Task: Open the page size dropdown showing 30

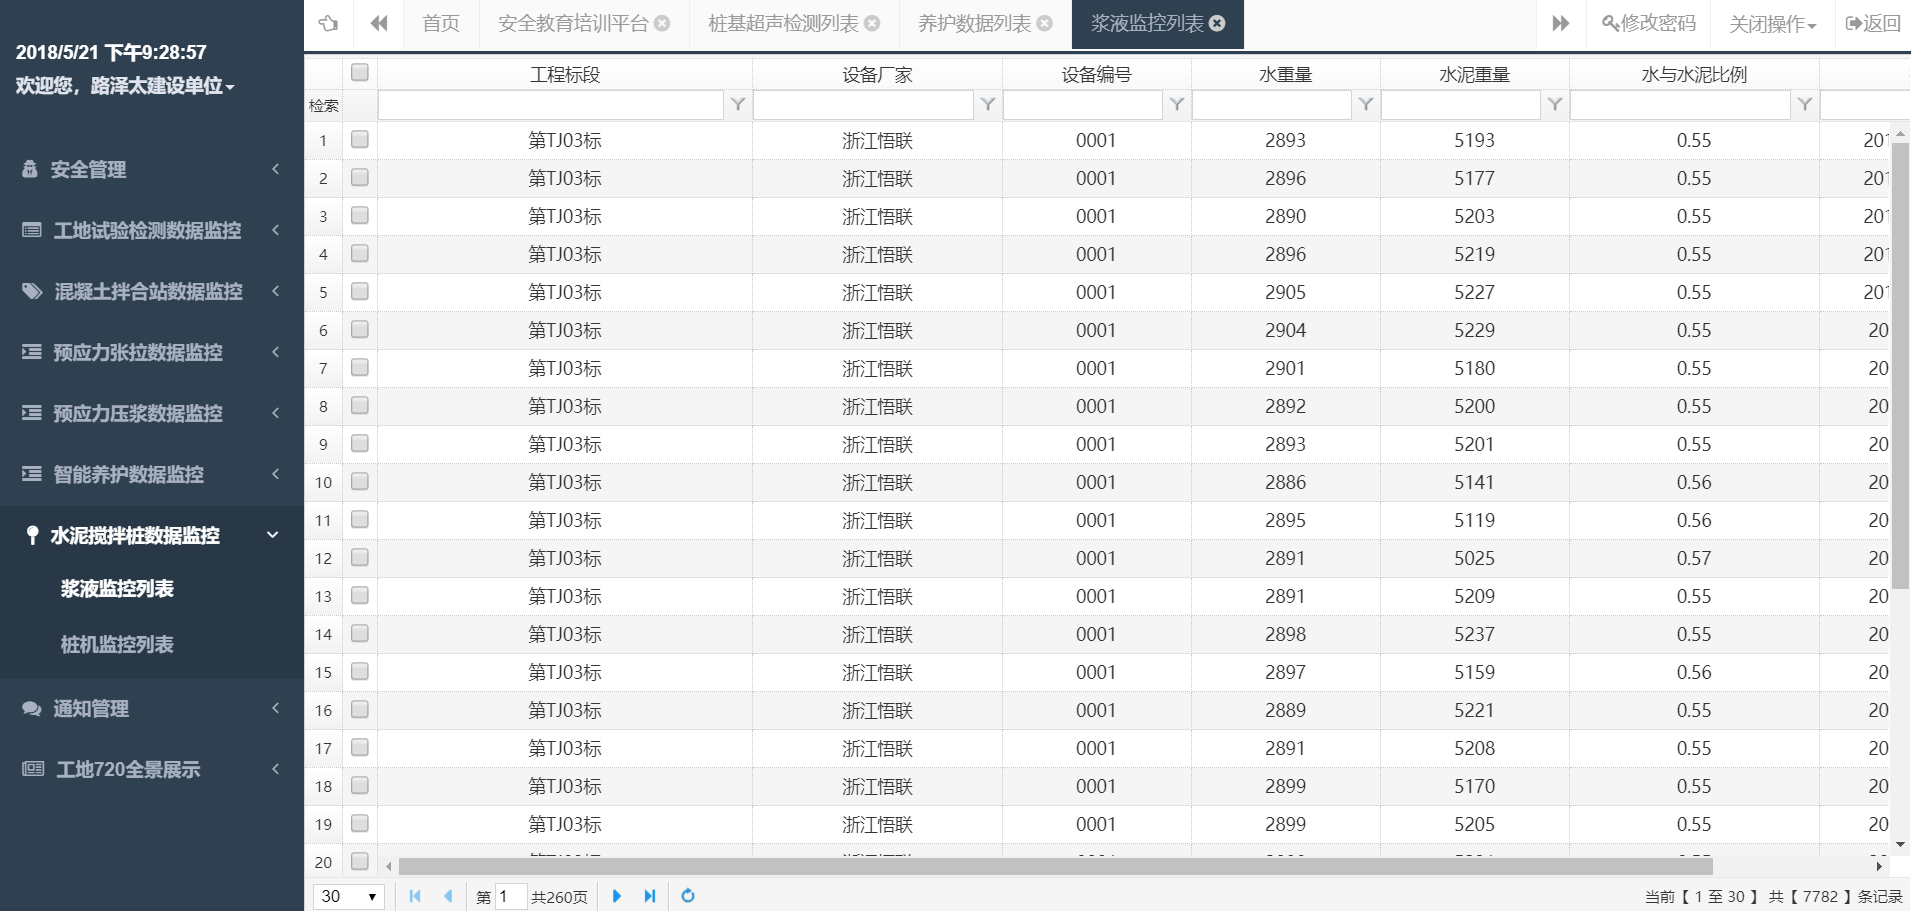Action: pyautogui.click(x=349, y=896)
